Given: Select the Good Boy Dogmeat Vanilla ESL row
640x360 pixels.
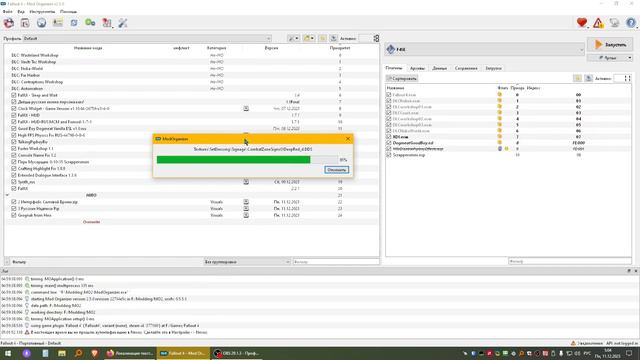Looking at the screenshot, I should pos(191,129).
